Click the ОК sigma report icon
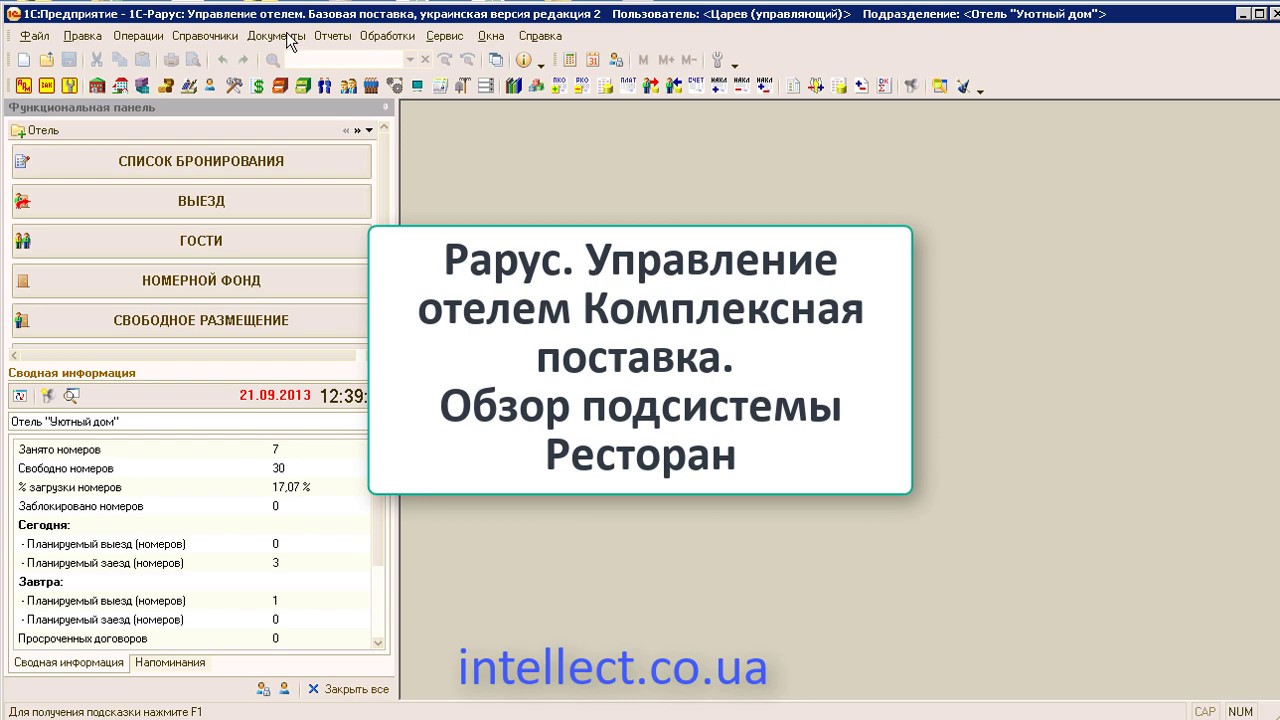This screenshot has width=1280, height=720. pyautogui.click(x=884, y=86)
